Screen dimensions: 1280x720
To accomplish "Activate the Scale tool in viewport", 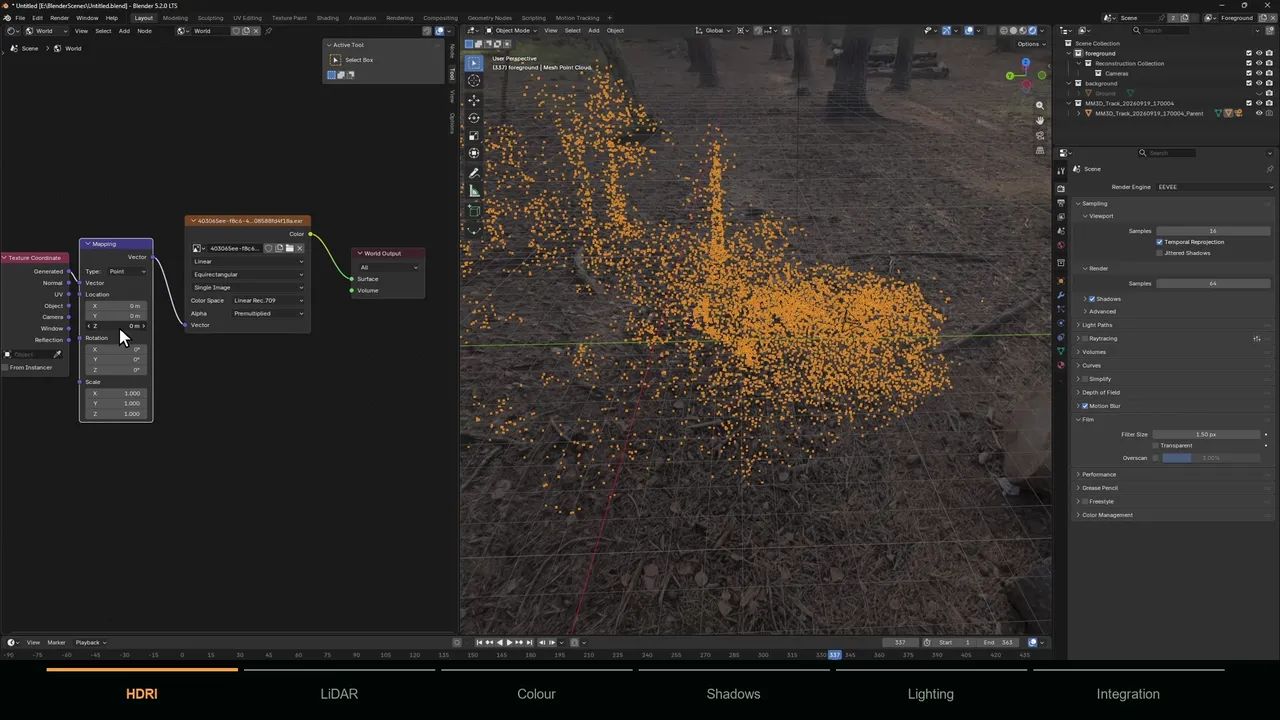I will tap(474, 135).
